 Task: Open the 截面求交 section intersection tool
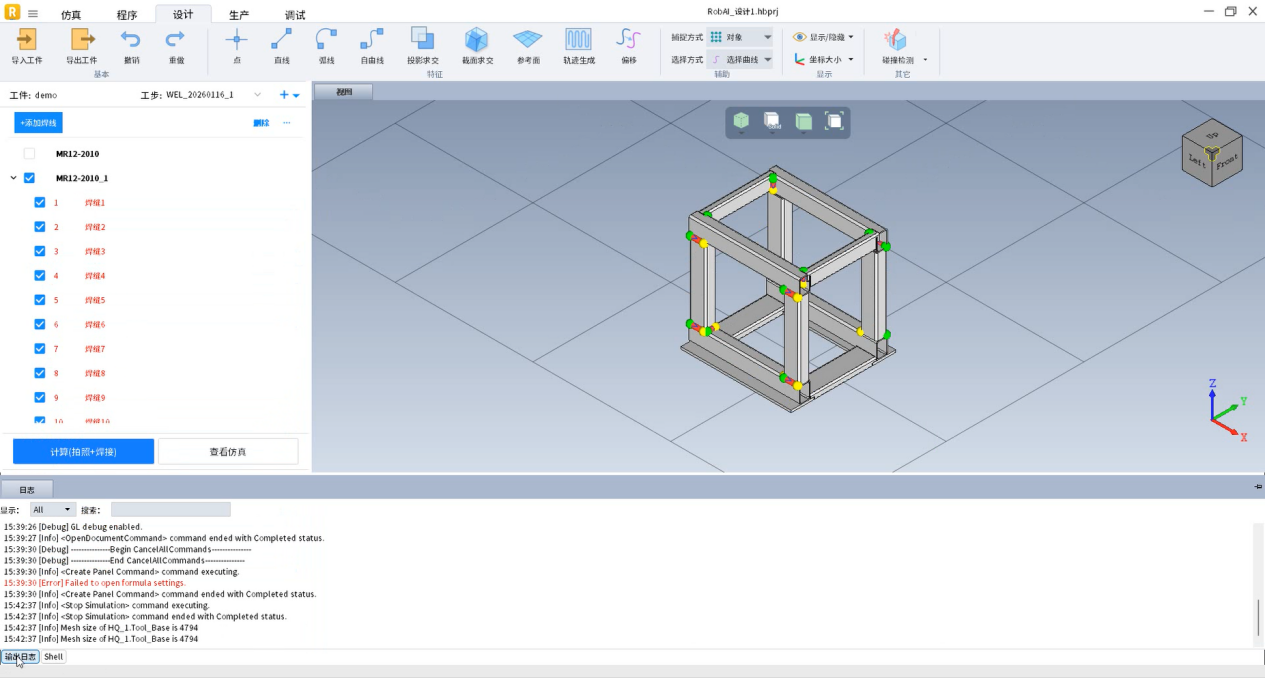476,40
